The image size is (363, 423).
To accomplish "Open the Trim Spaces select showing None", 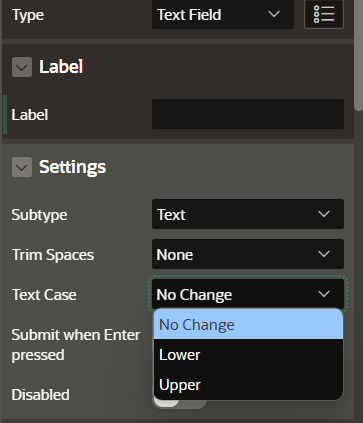I will (x=248, y=254).
